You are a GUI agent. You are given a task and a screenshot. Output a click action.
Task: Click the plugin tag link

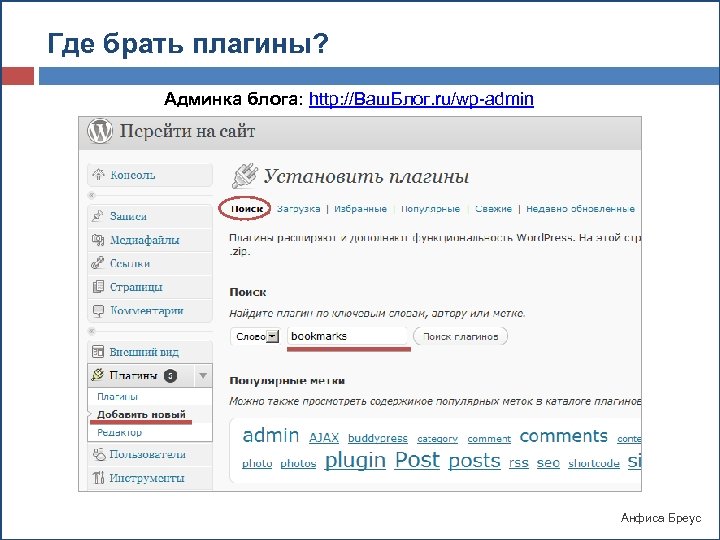click(355, 461)
